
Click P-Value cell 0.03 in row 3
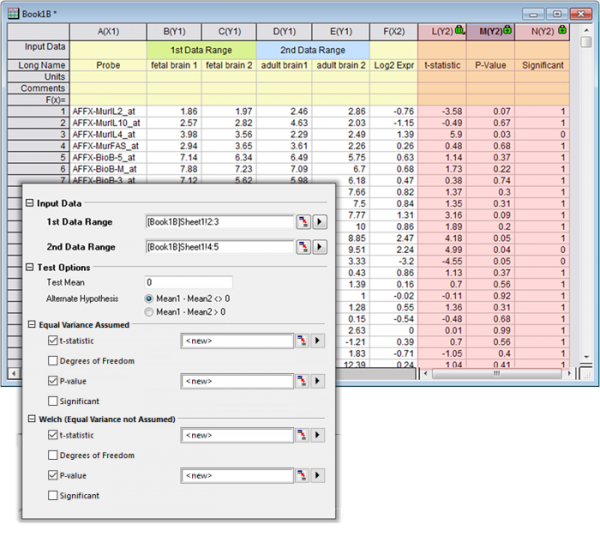491,134
